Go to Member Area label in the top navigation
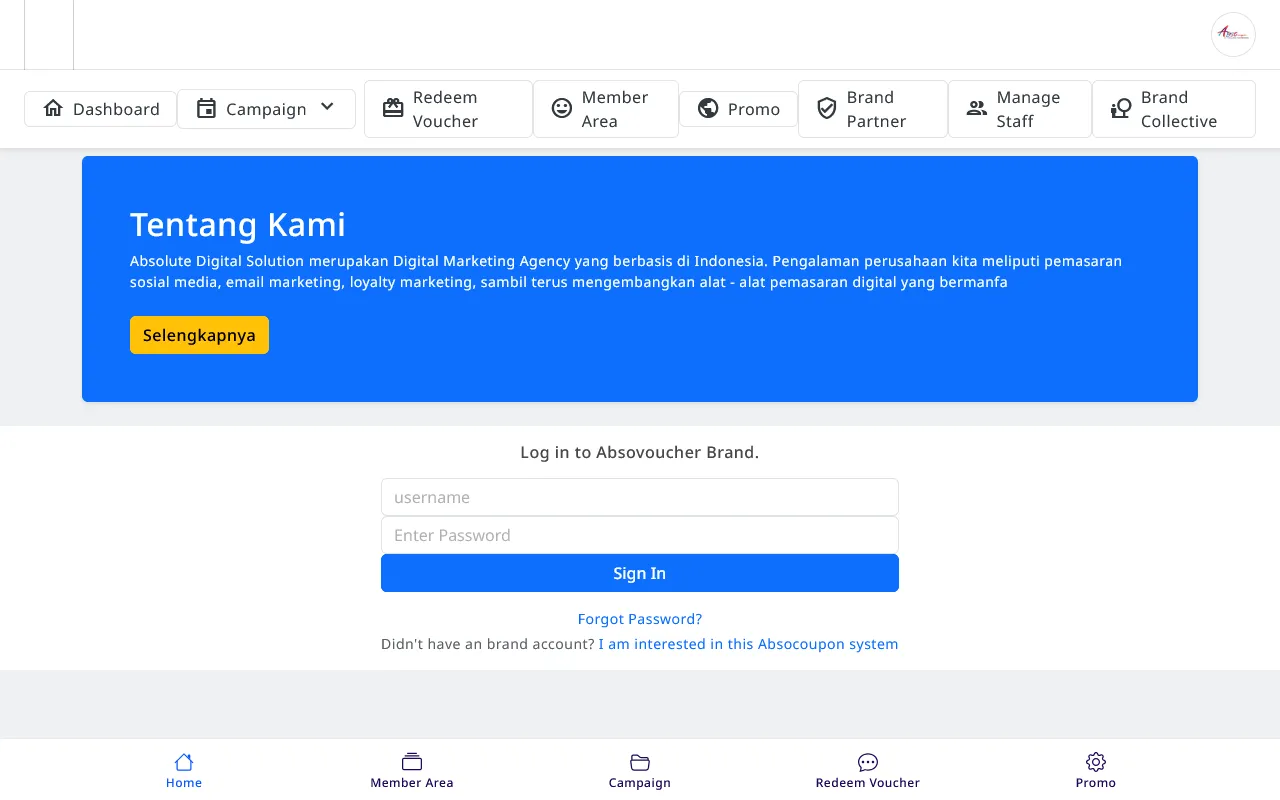1280x800 pixels. coord(615,109)
